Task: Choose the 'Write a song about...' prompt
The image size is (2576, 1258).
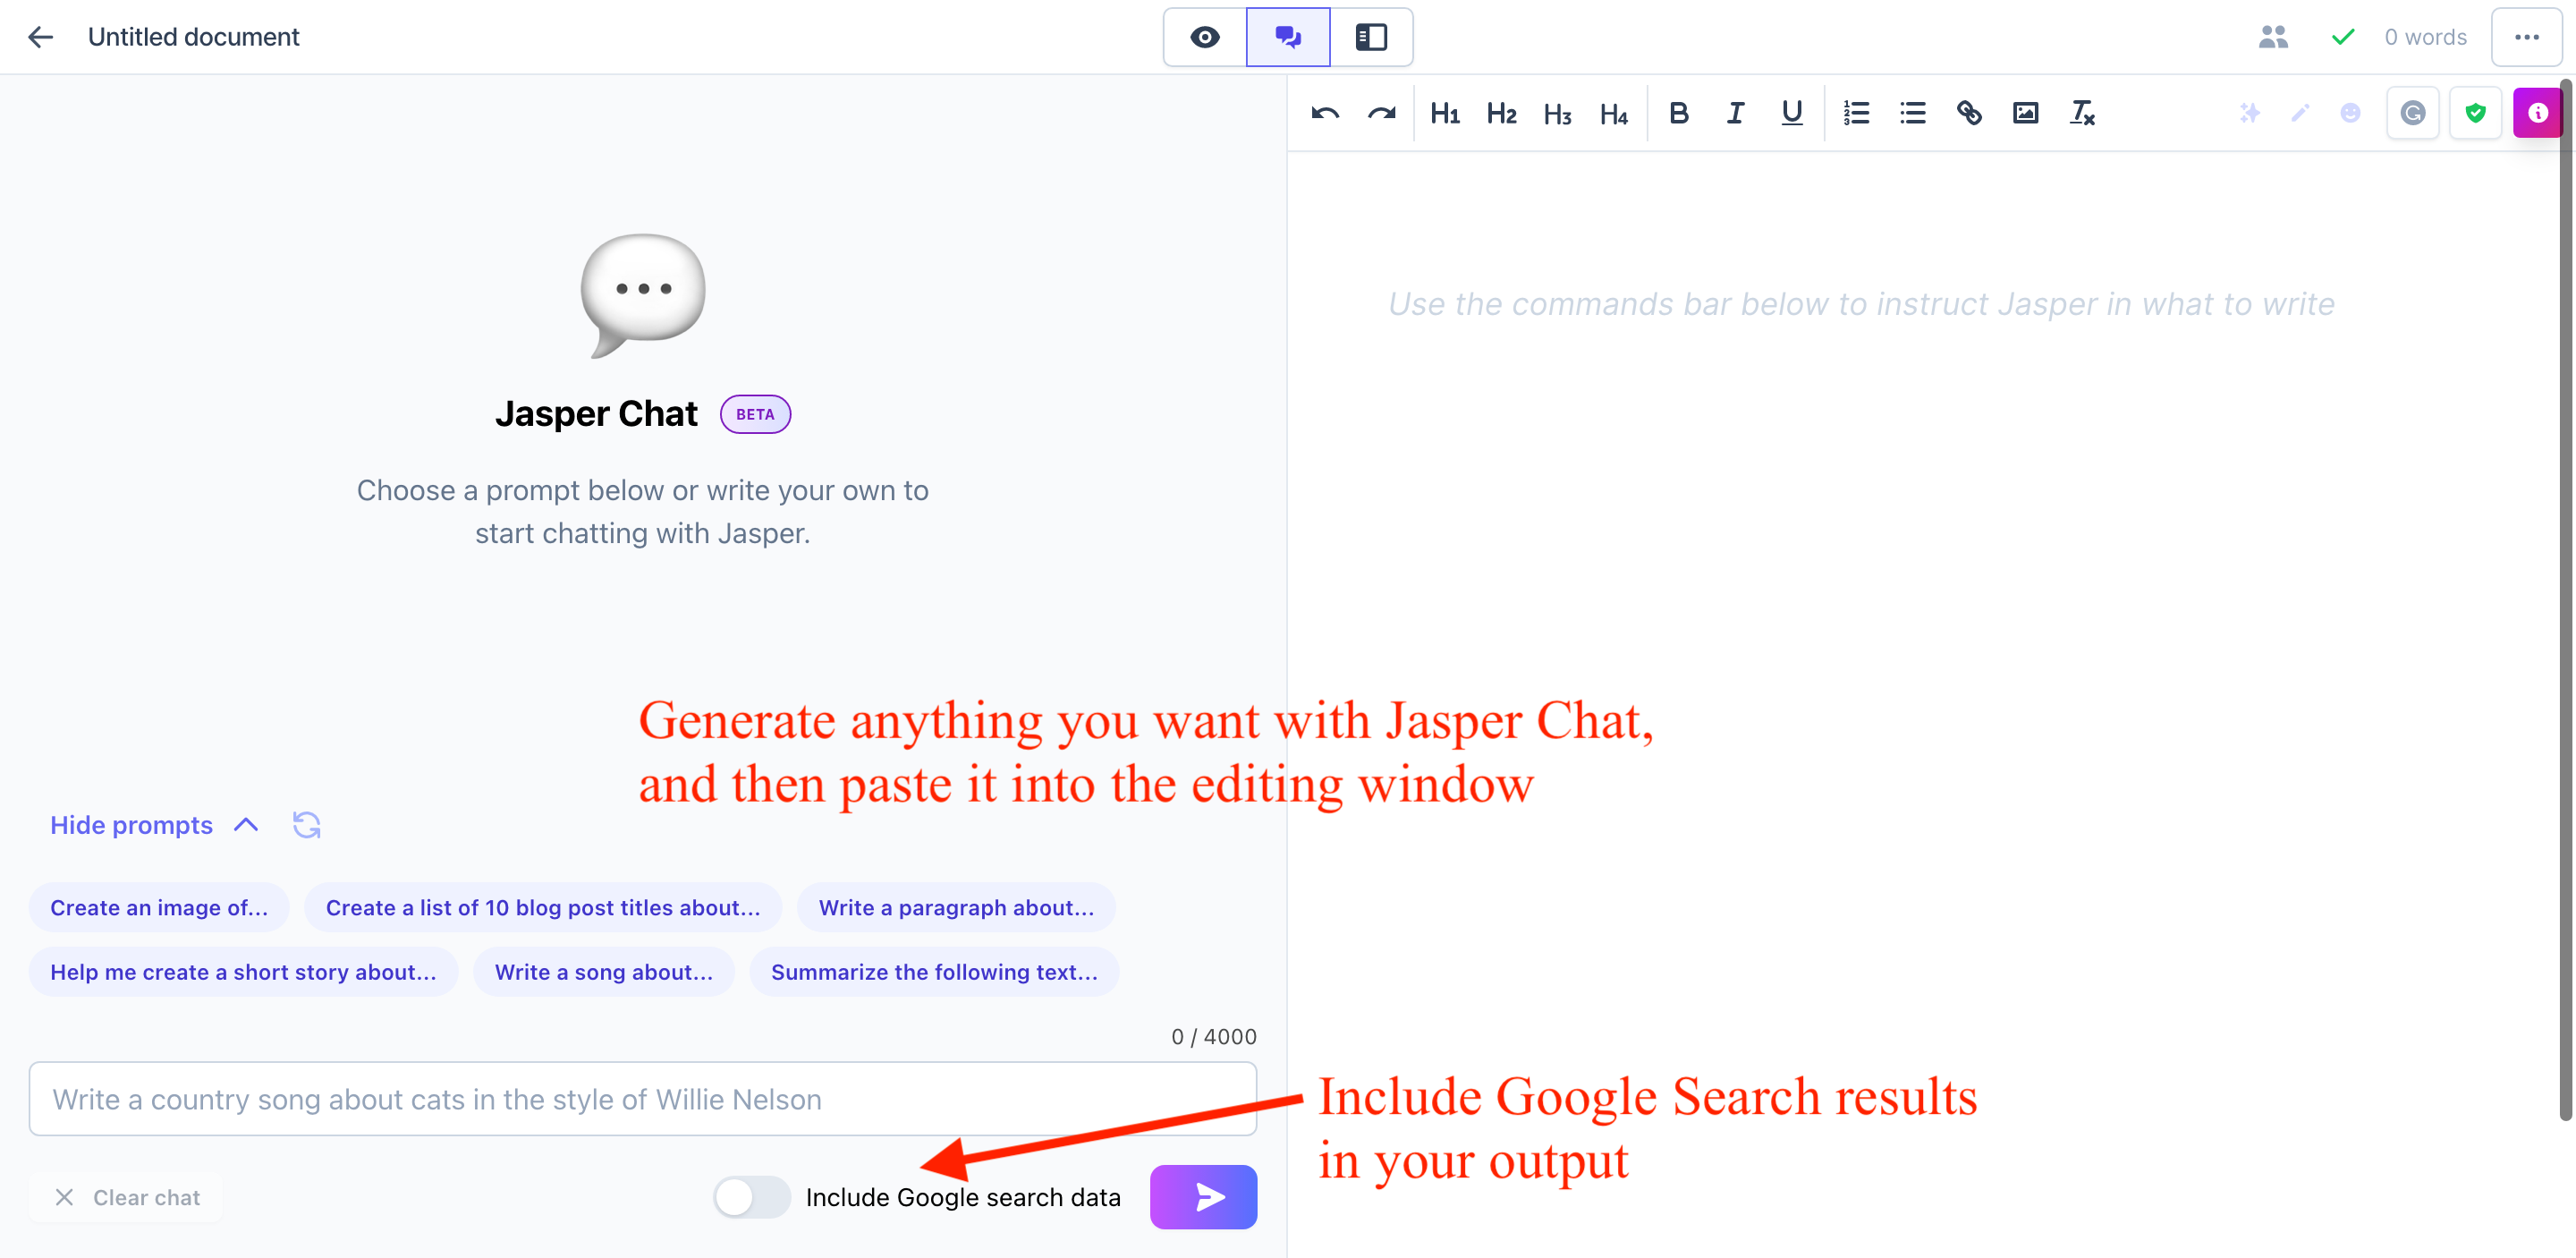Action: pyautogui.click(x=604, y=972)
